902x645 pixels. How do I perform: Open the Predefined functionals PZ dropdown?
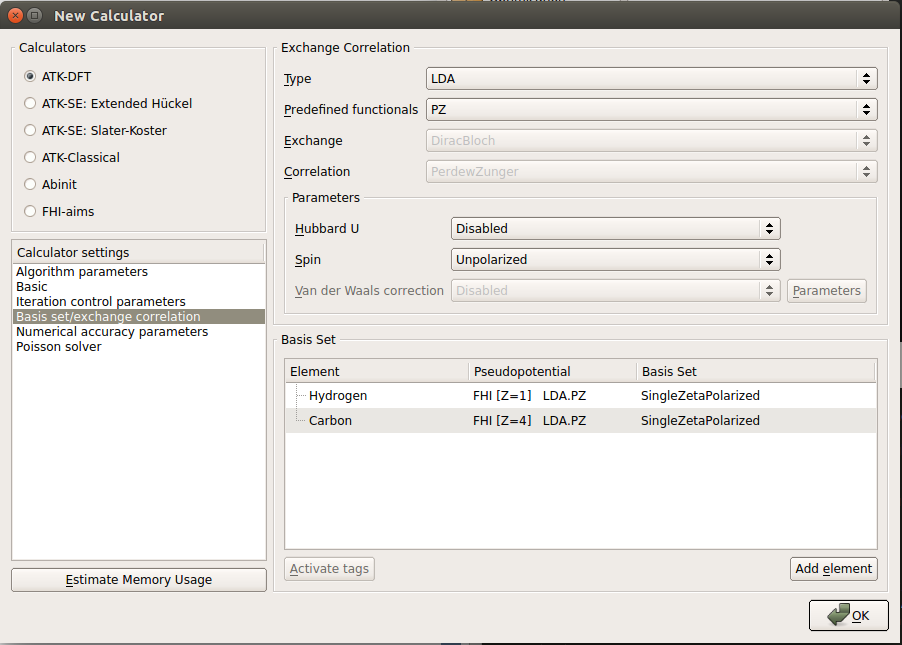[651, 110]
